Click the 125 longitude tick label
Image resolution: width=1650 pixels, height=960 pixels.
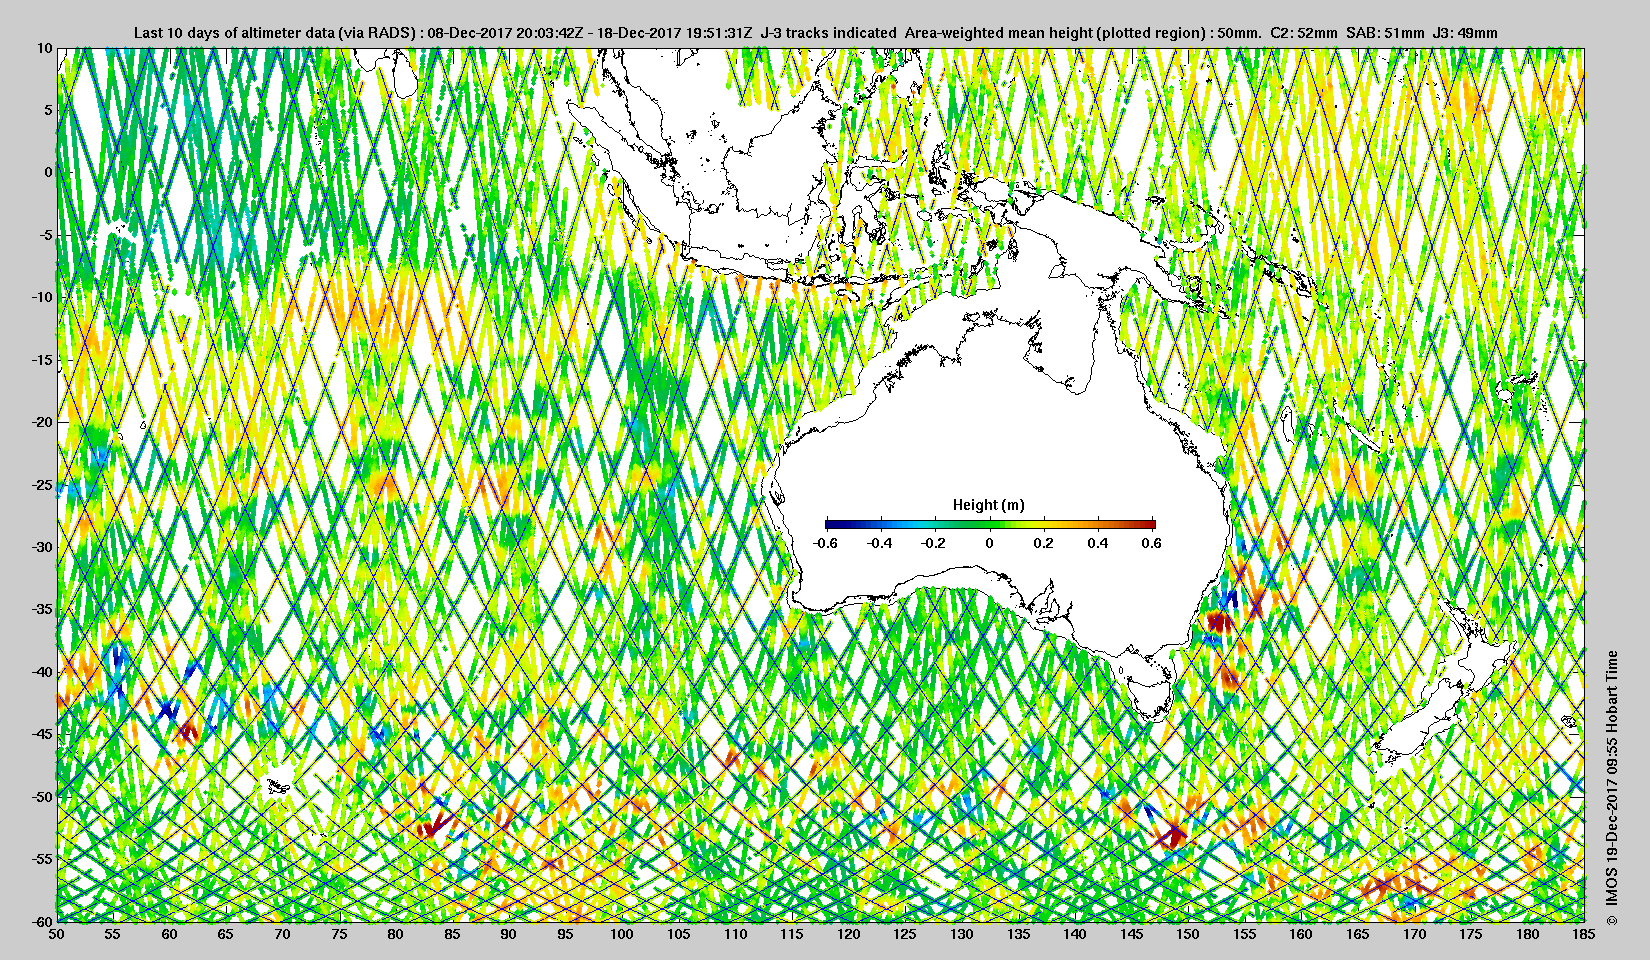[x=905, y=935]
